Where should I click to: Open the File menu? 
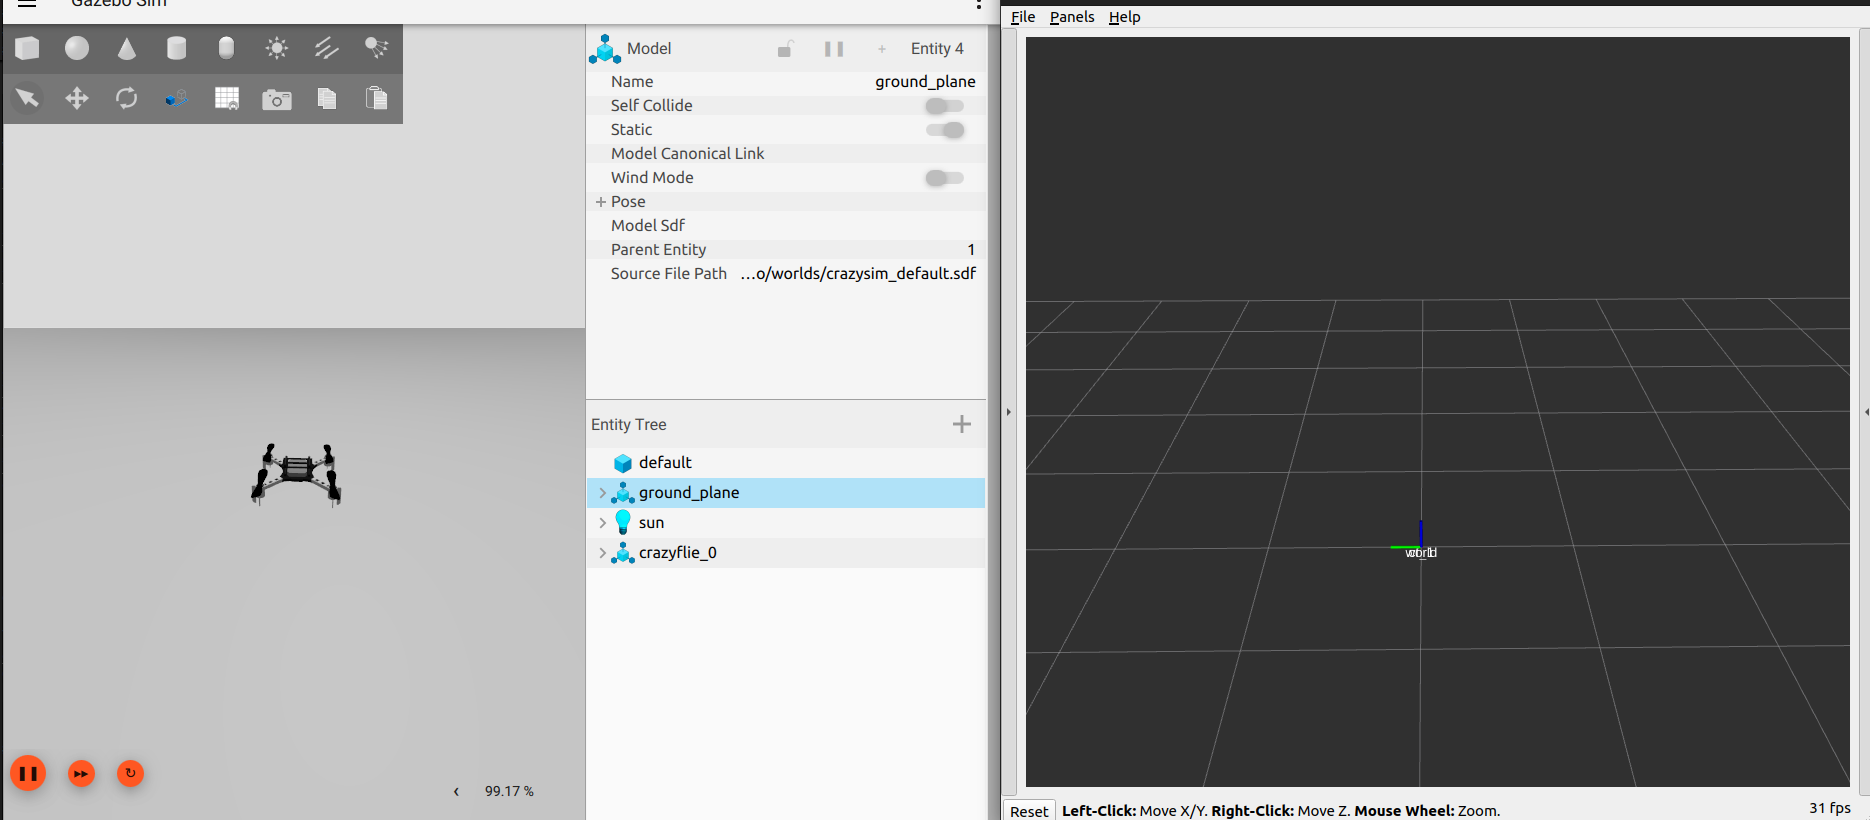point(1022,17)
